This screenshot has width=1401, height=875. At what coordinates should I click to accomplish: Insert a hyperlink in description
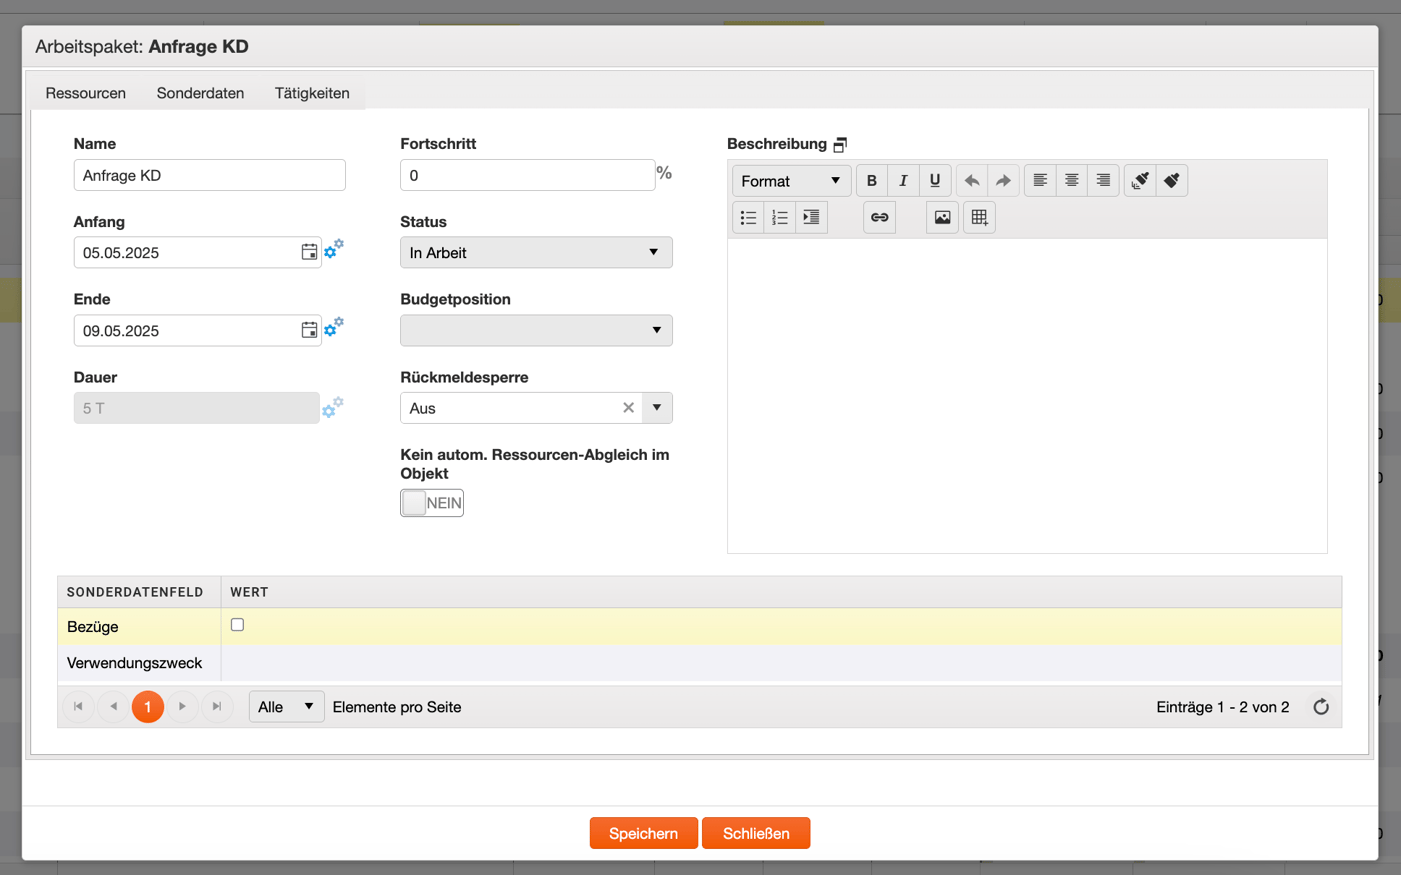(x=879, y=217)
